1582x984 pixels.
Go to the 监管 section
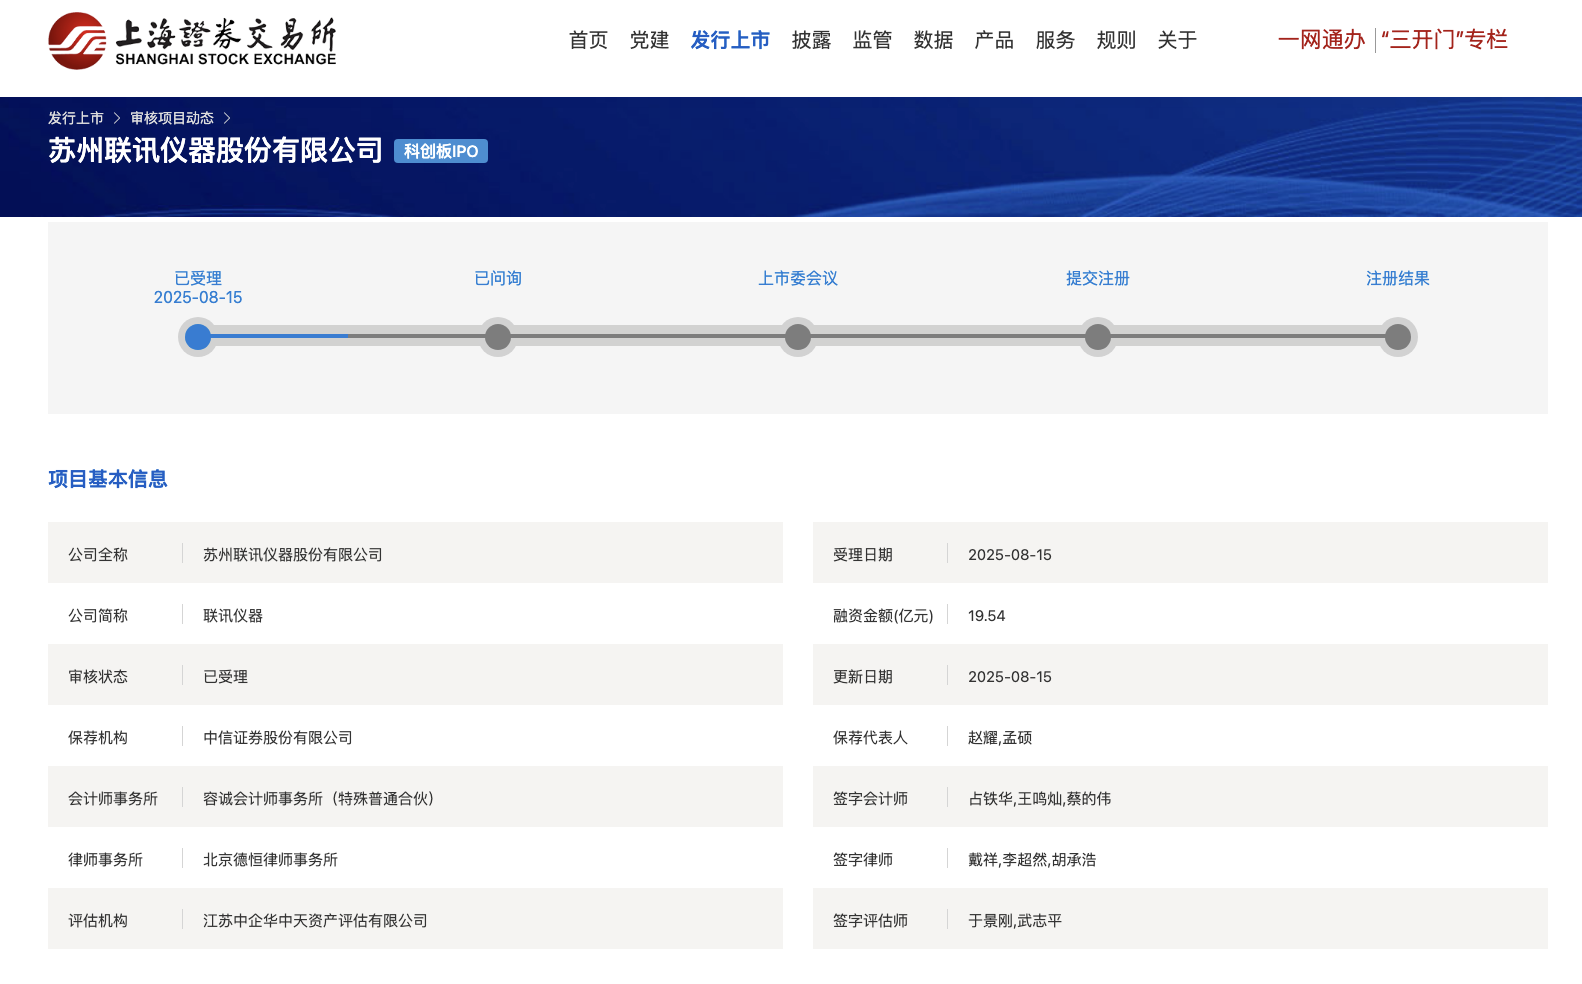(872, 40)
